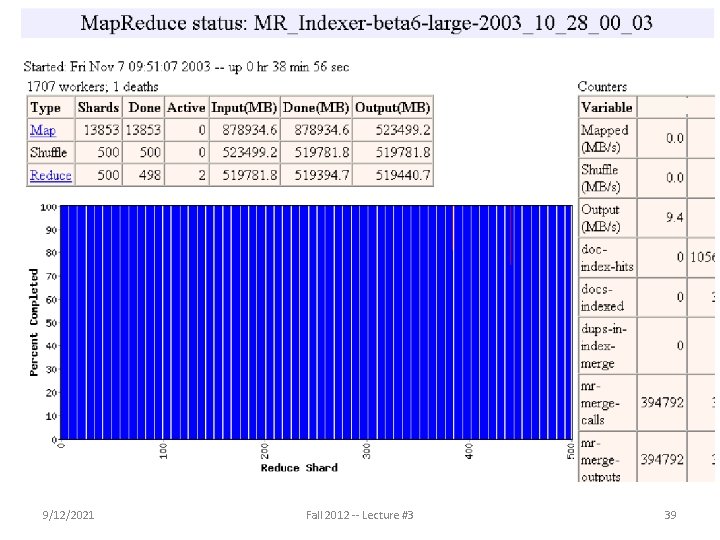Click the Percent Completed axis label
This screenshot has height=540, width=720.
[34, 322]
